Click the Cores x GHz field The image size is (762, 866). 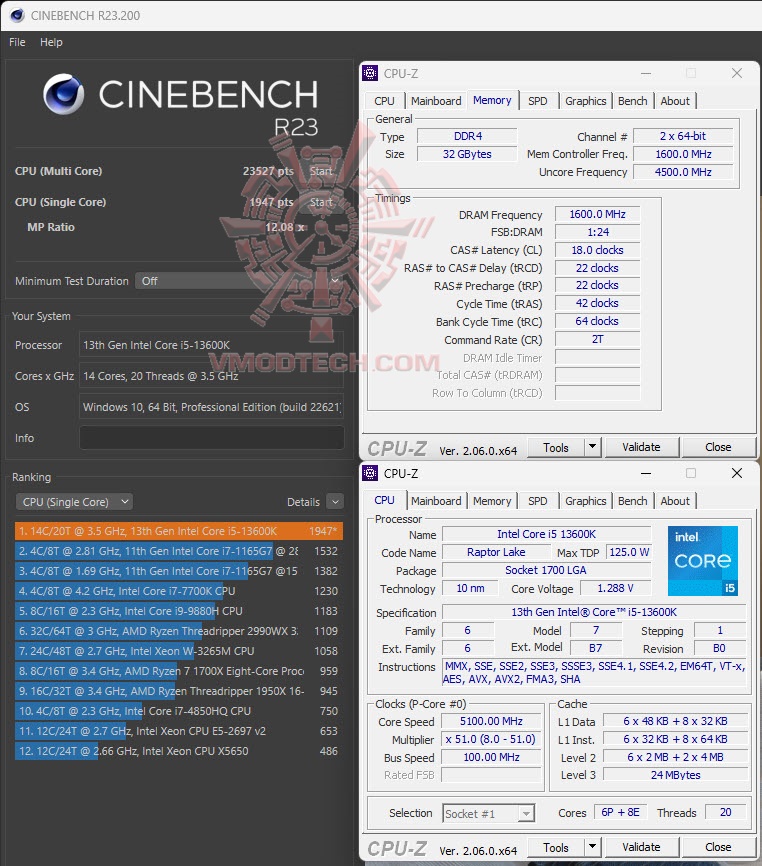tap(211, 376)
